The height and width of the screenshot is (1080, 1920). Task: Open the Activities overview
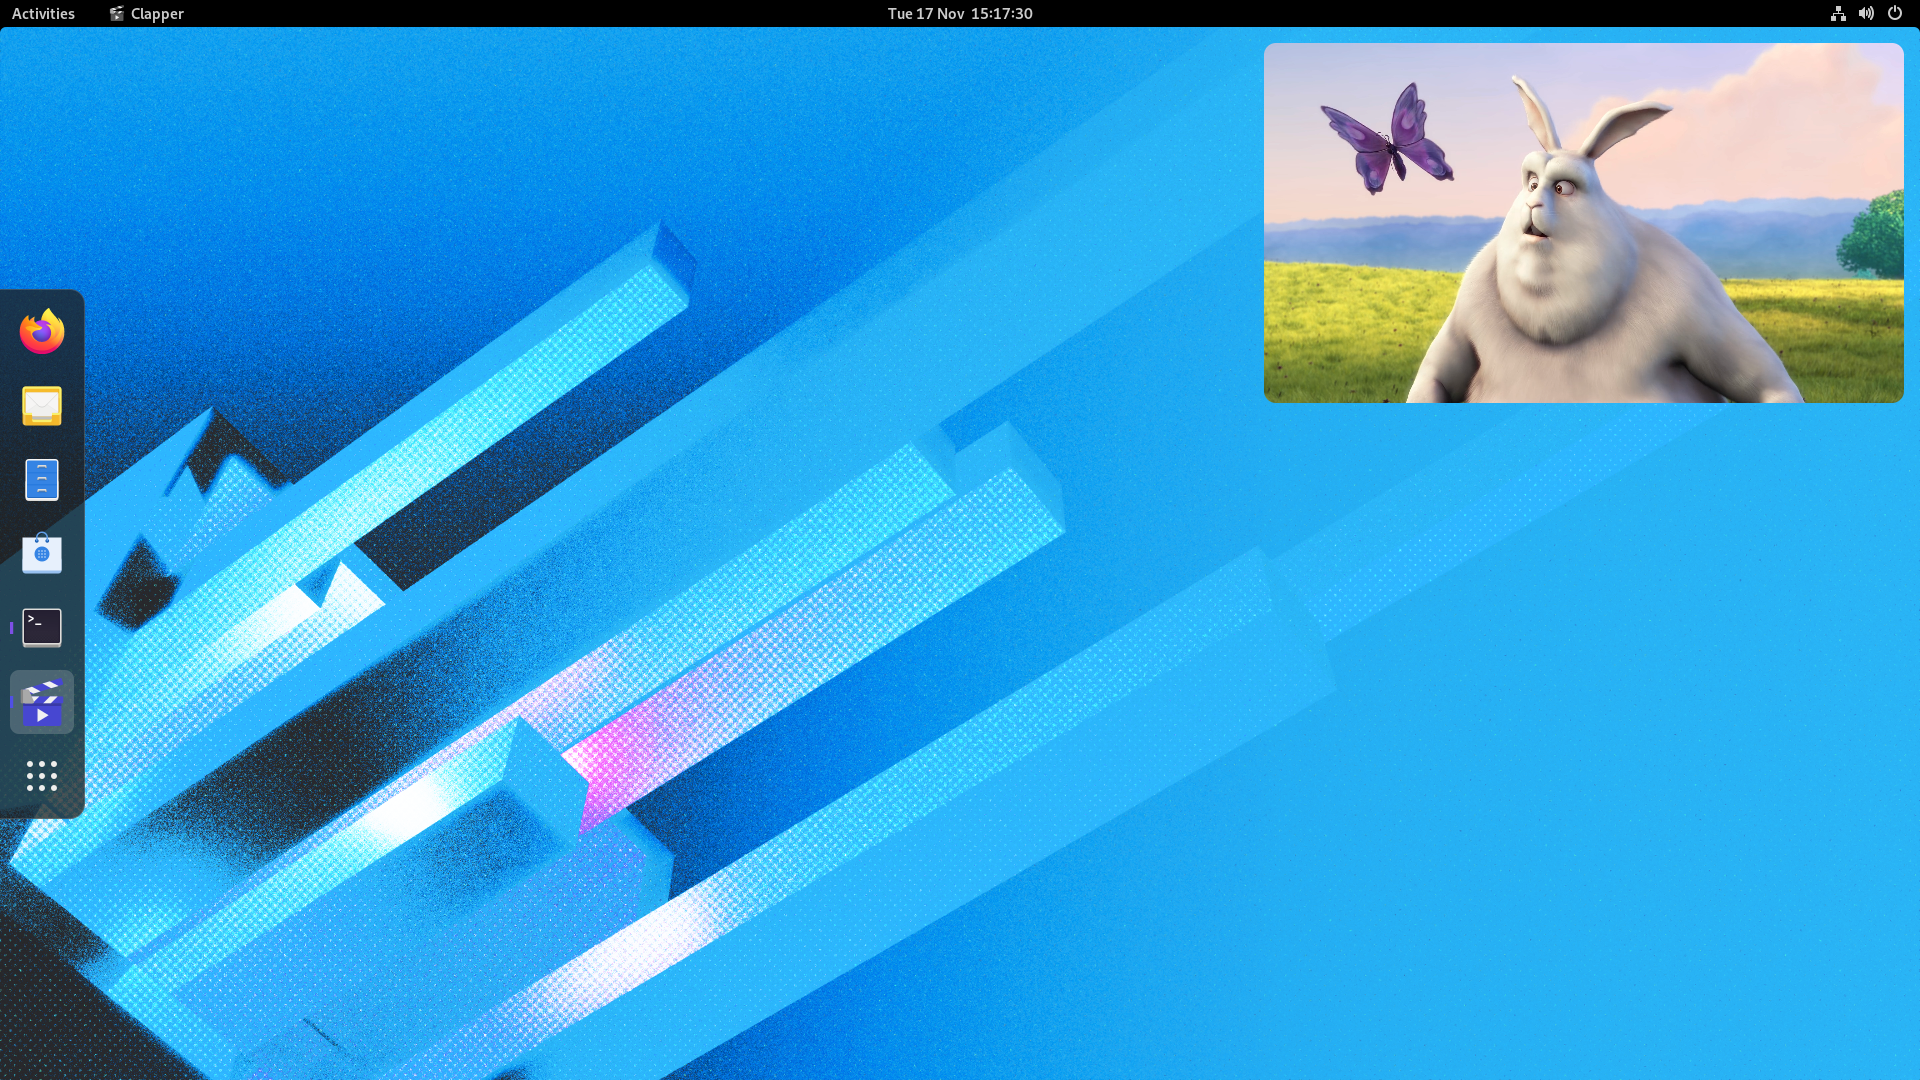point(43,13)
